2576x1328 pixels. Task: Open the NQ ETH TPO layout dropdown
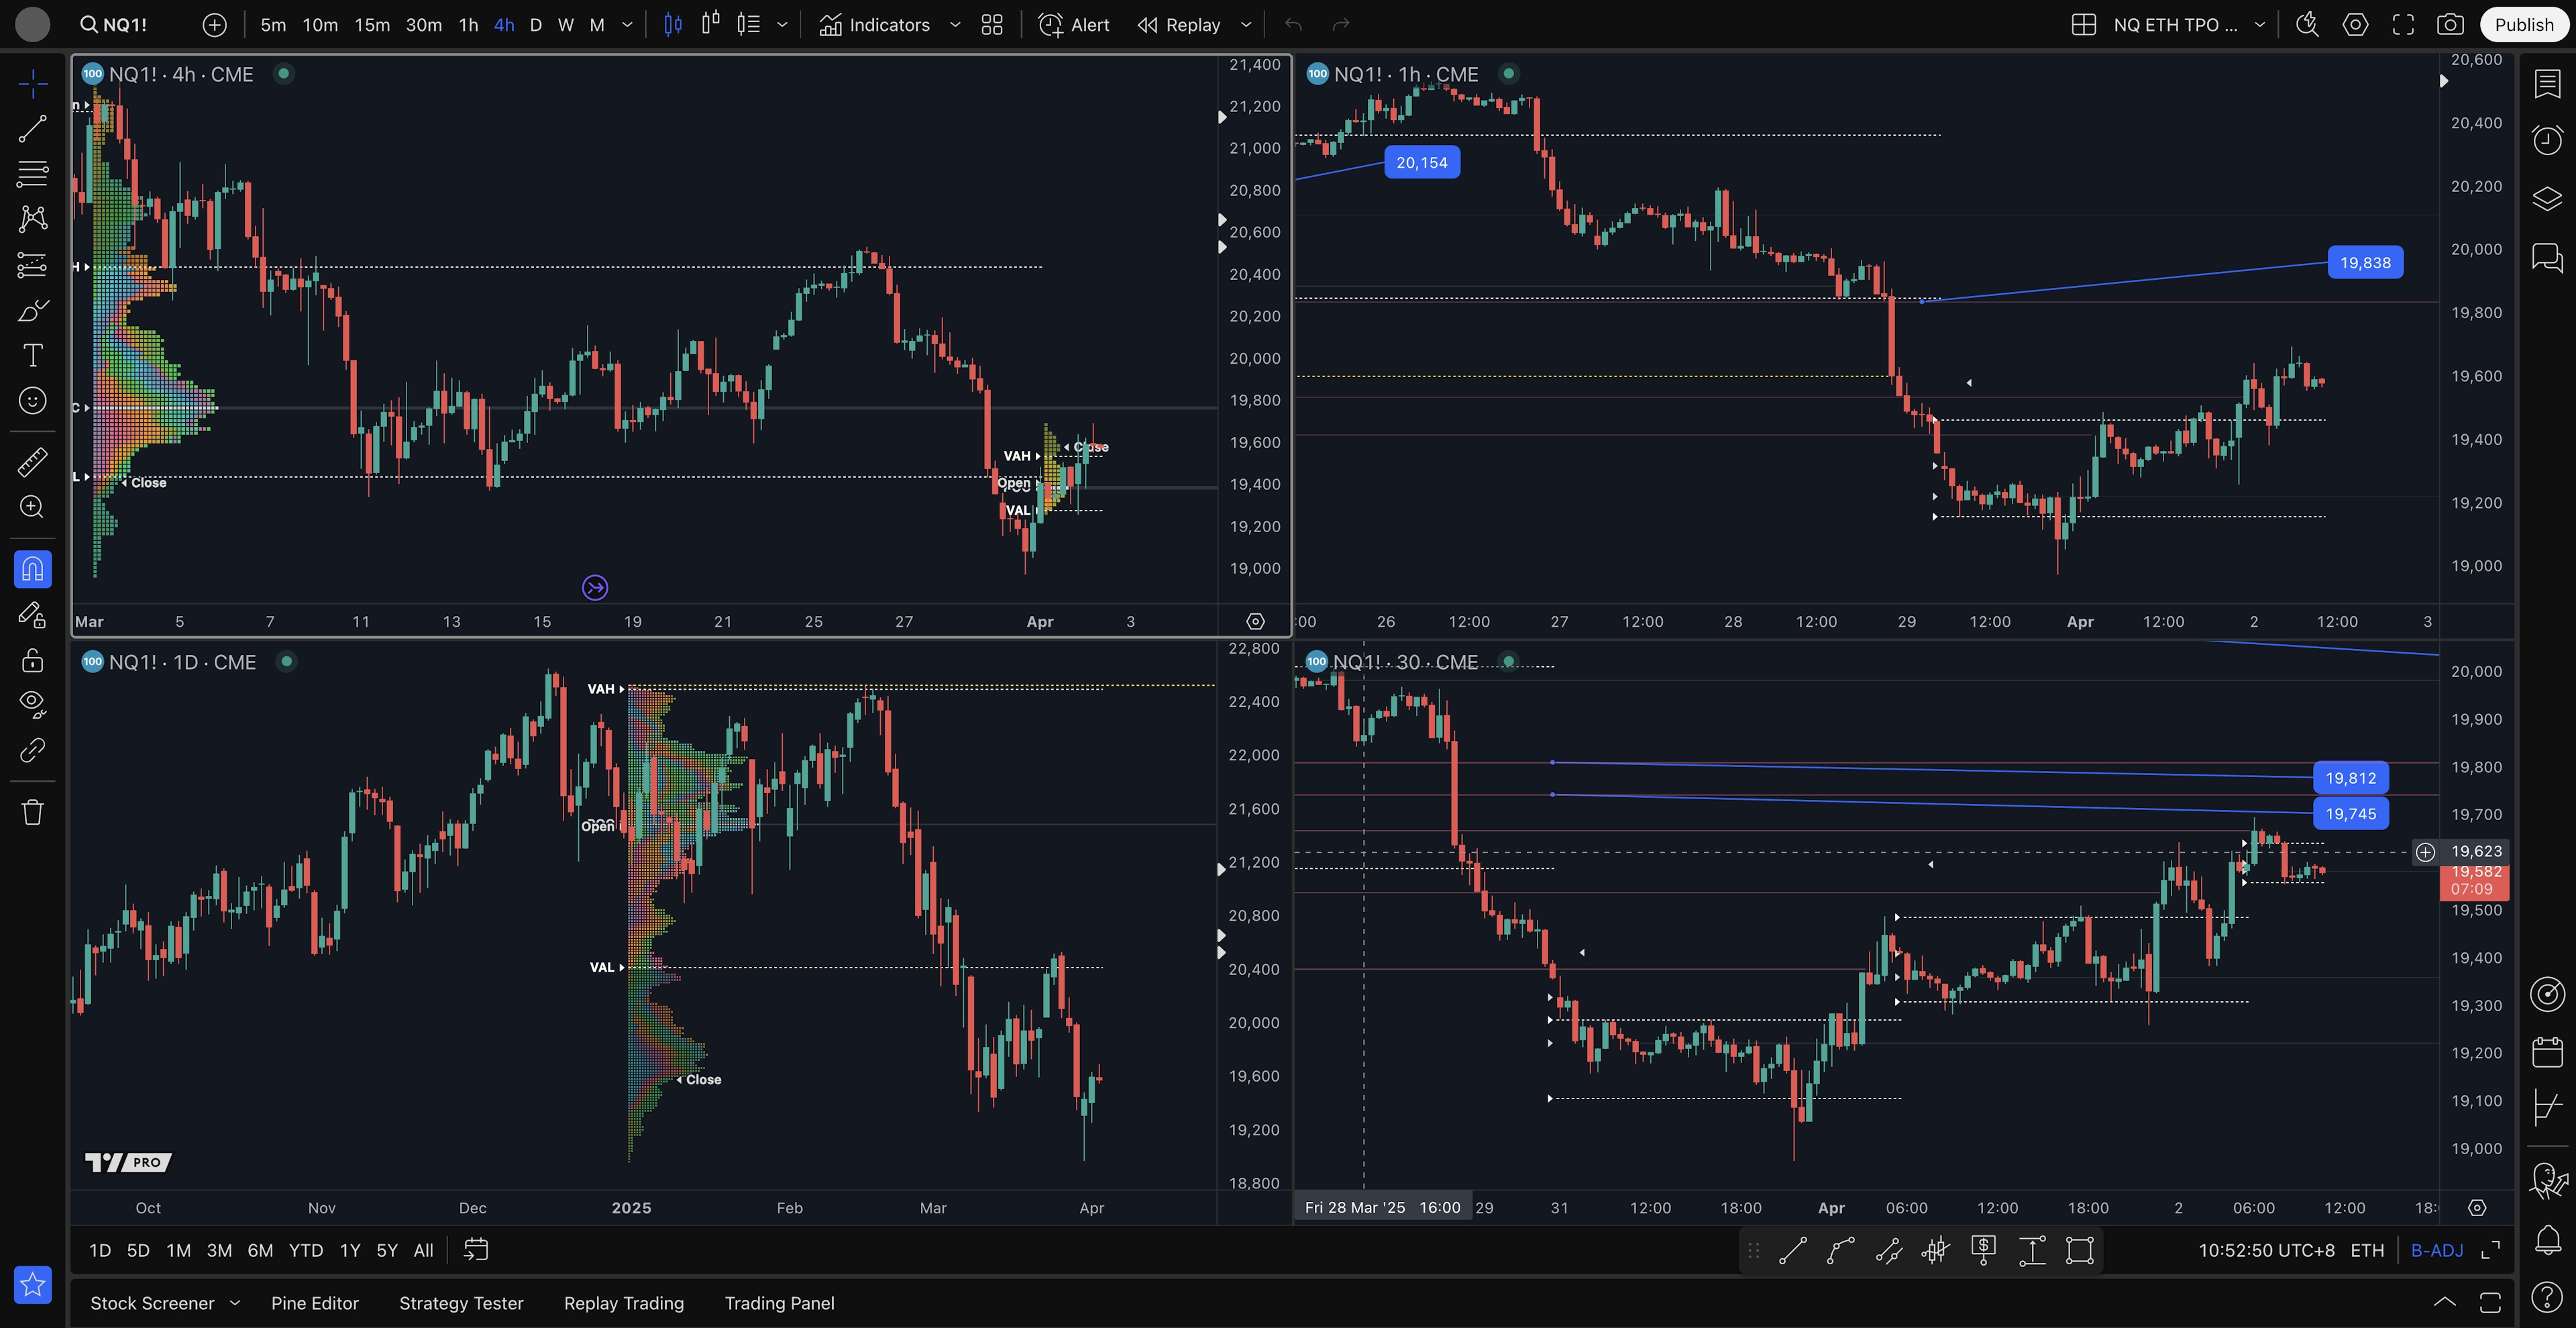tap(2260, 25)
